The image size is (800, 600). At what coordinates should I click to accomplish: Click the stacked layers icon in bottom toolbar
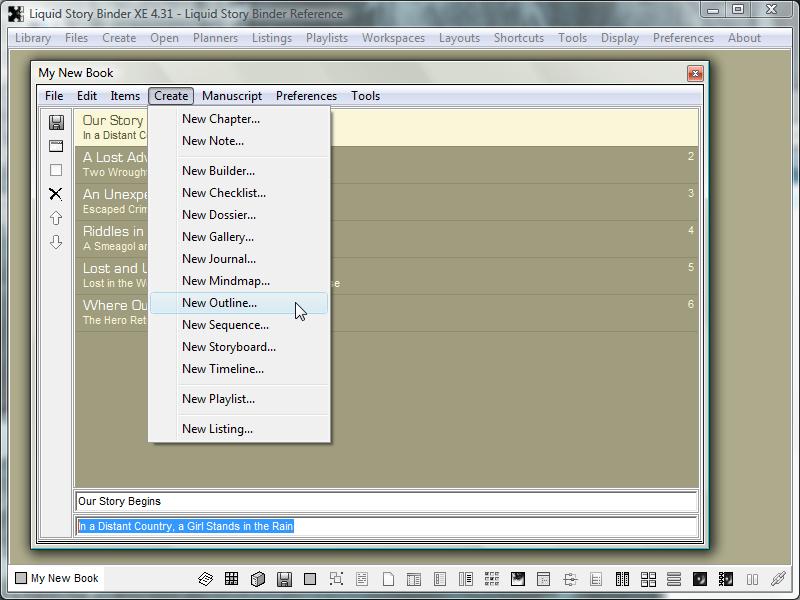click(x=205, y=579)
